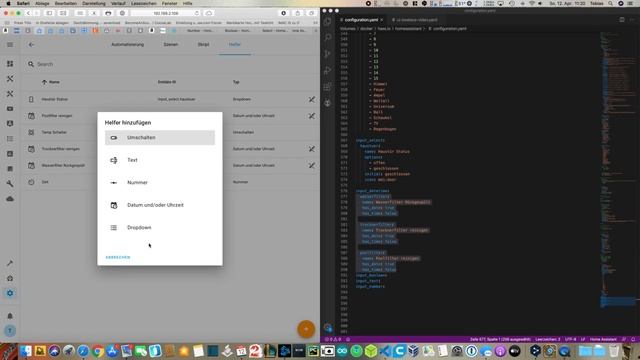
Task: Click calendar-clock icon beside Datum und/oder Uhrzeit
Action: (x=113, y=205)
